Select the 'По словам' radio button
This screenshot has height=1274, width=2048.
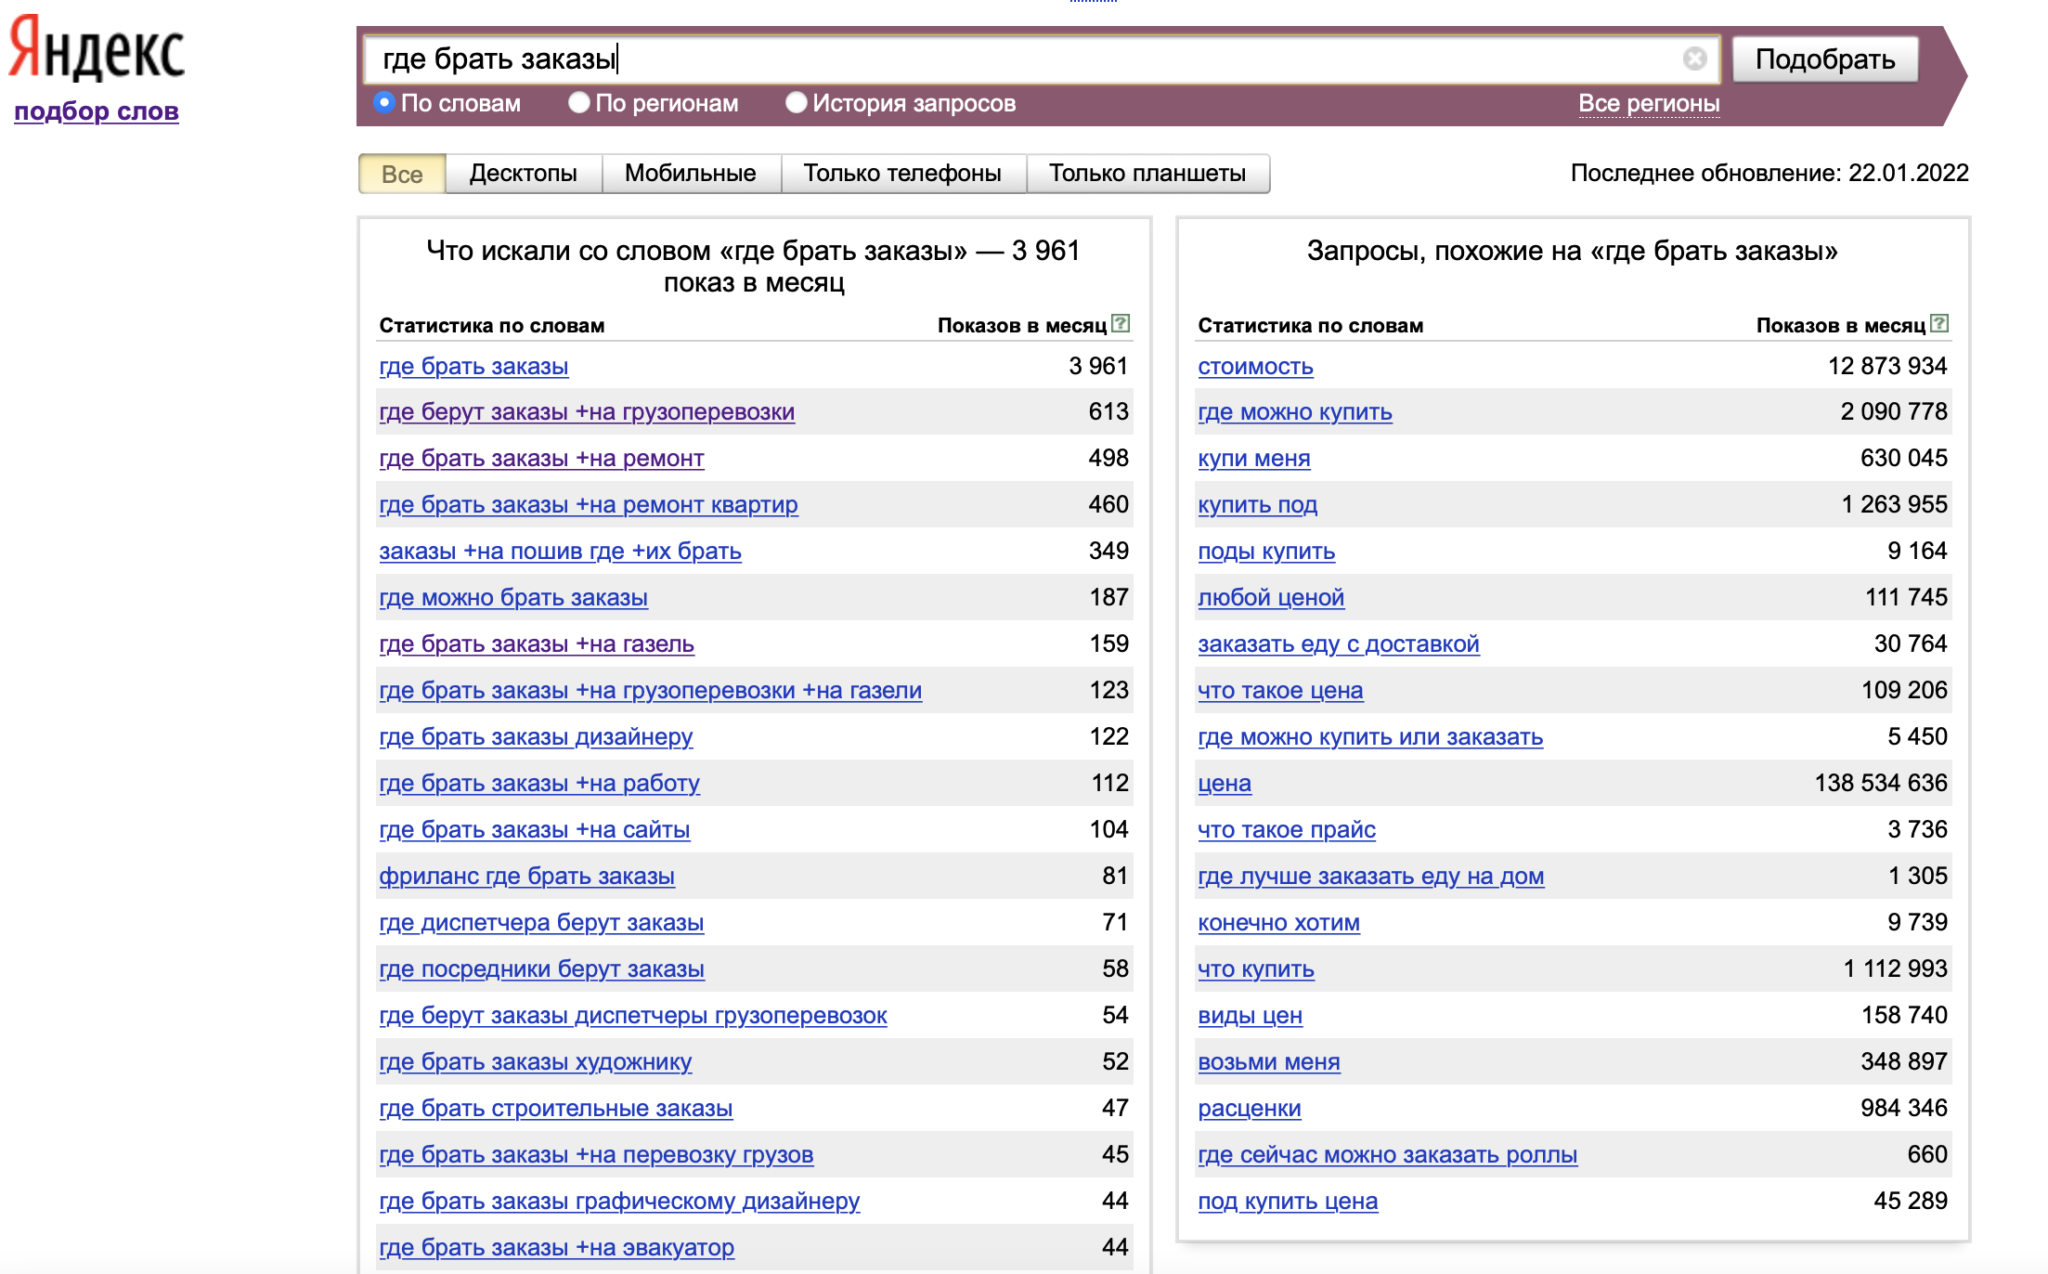[385, 103]
